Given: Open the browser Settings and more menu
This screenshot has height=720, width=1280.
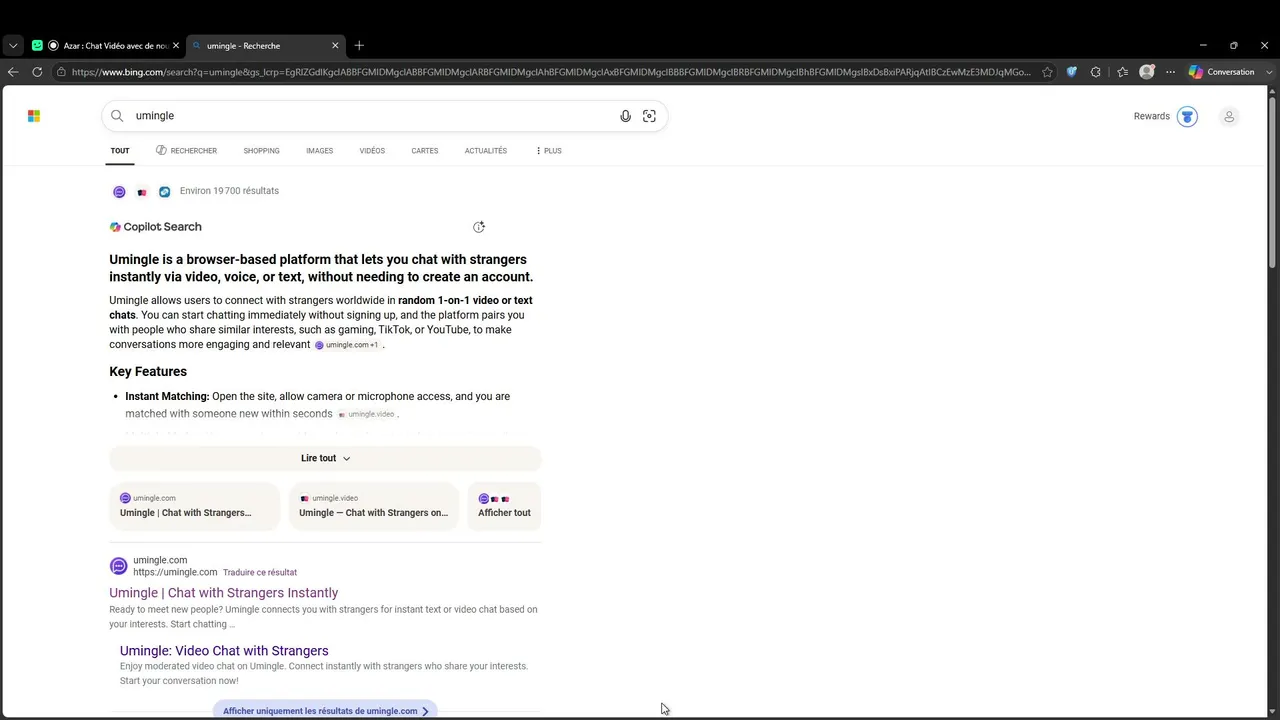Looking at the screenshot, I should coord(1170,72).
